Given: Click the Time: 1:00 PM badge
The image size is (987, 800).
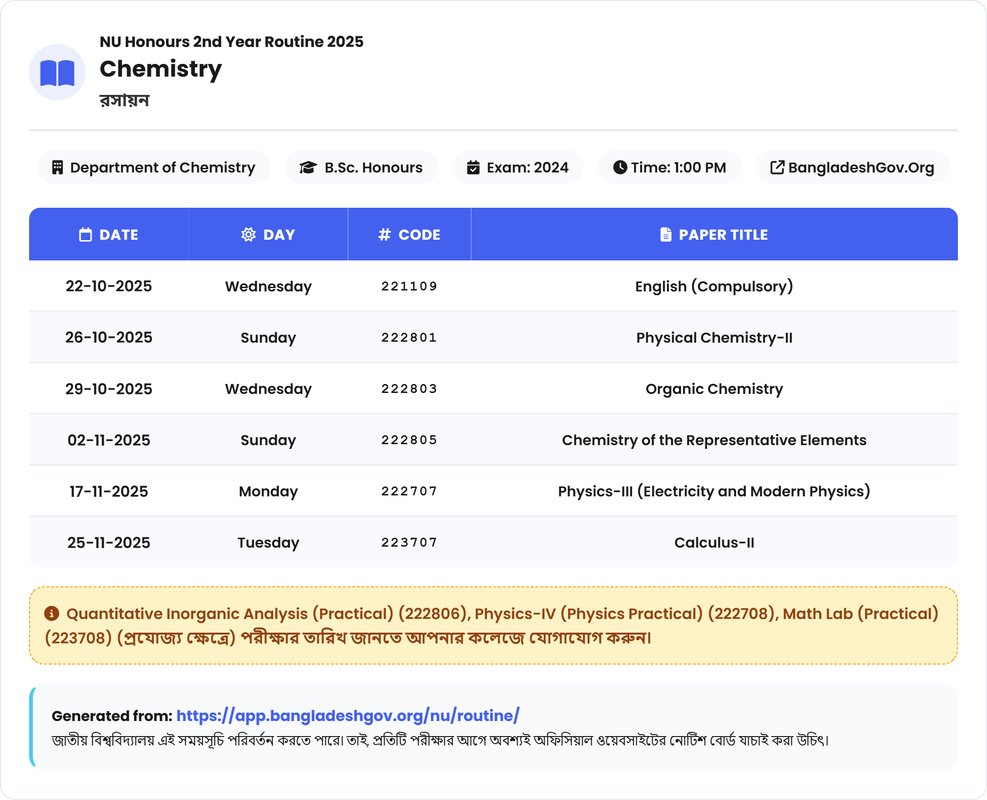Looking at the screenshot, I should pyautogui.click(x=670, y=167).
